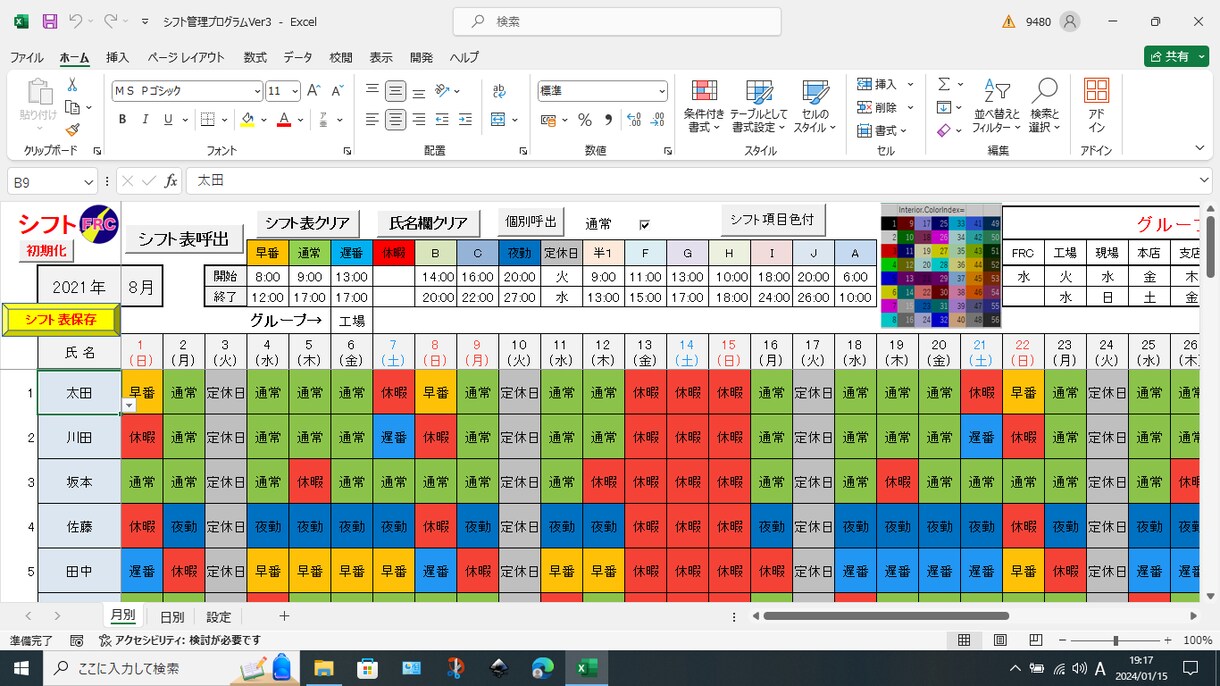Click the シフト項目色付 button
Viewport: 1220px width, 686px height.
(771, 219)
